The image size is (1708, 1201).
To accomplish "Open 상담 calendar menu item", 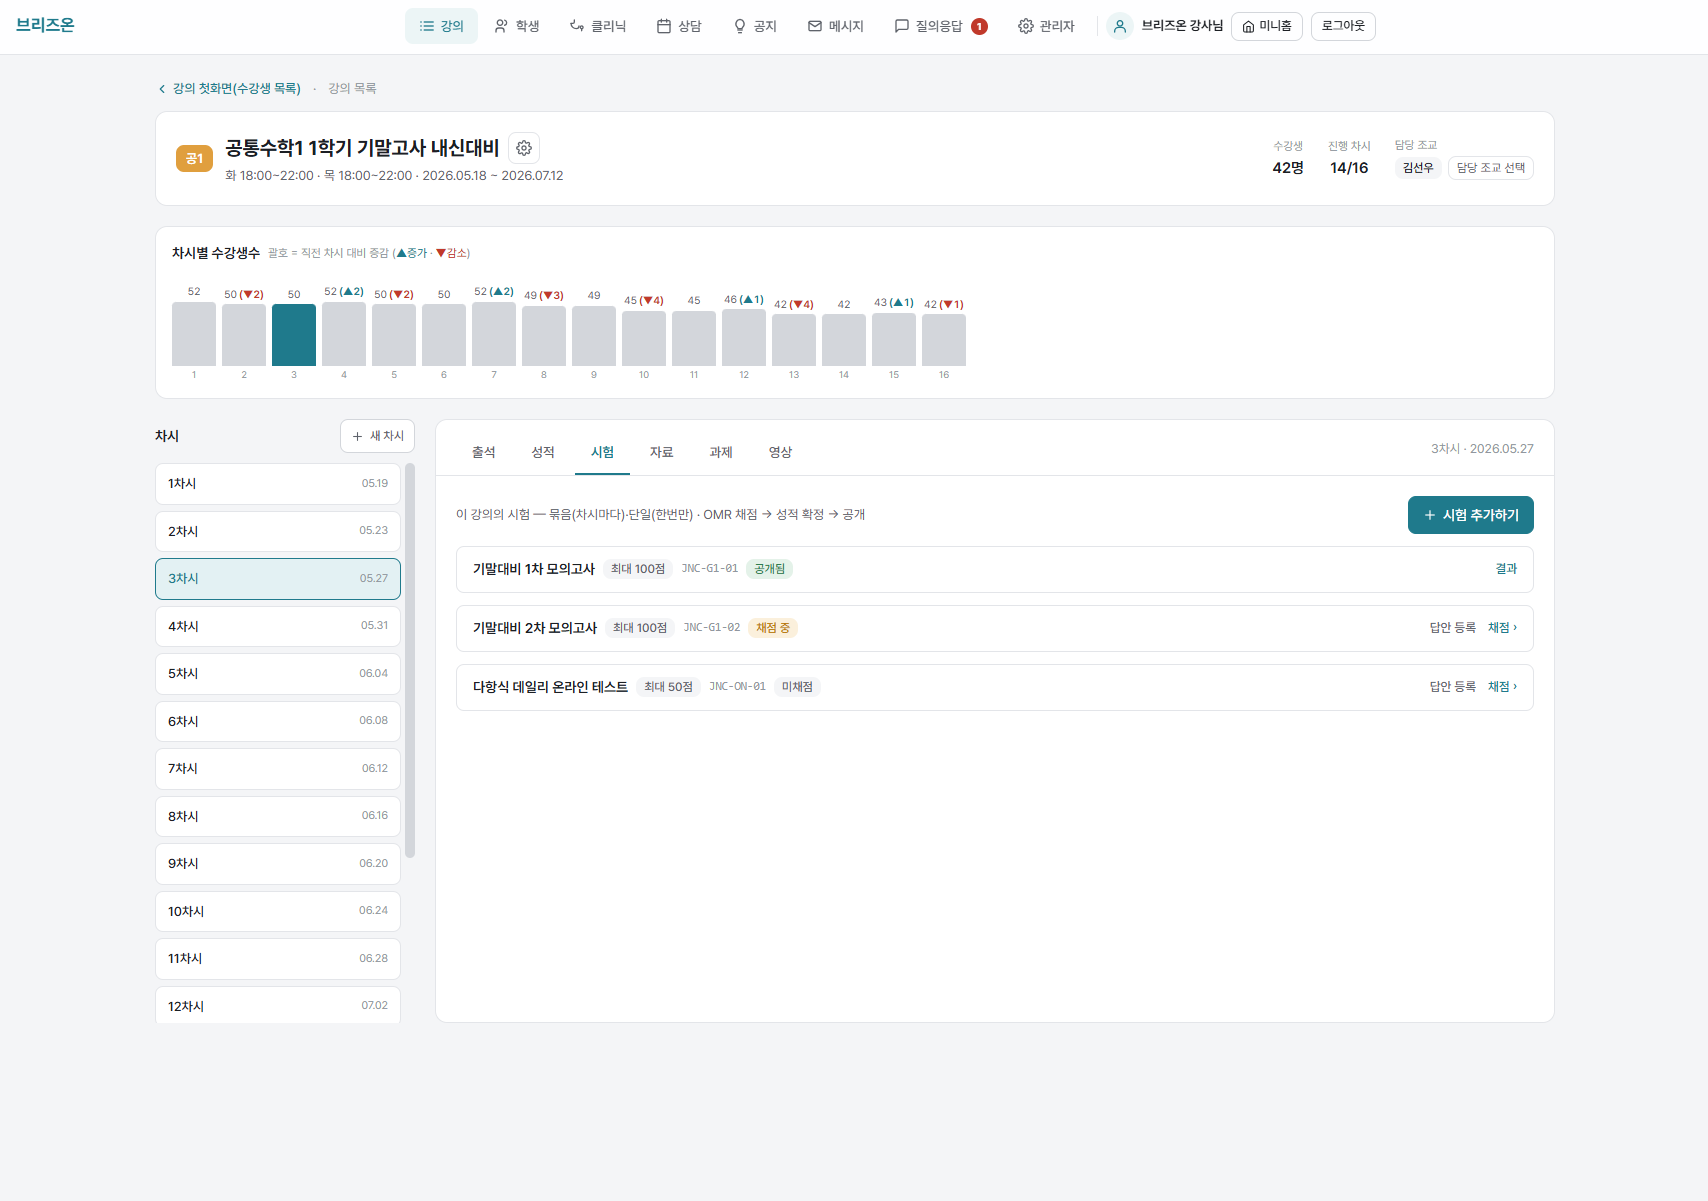I will click(x=679, y=26).
